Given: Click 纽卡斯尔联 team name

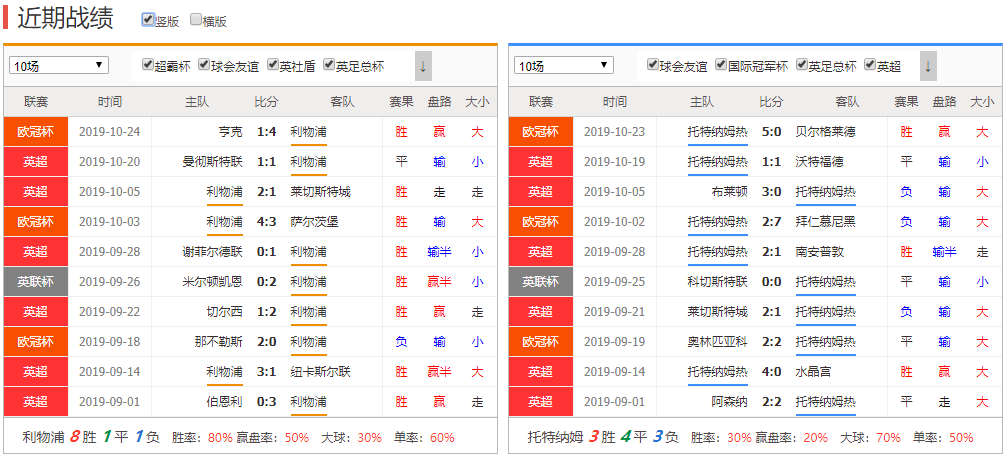Looking at the screenshot, I should pos(320,372).
